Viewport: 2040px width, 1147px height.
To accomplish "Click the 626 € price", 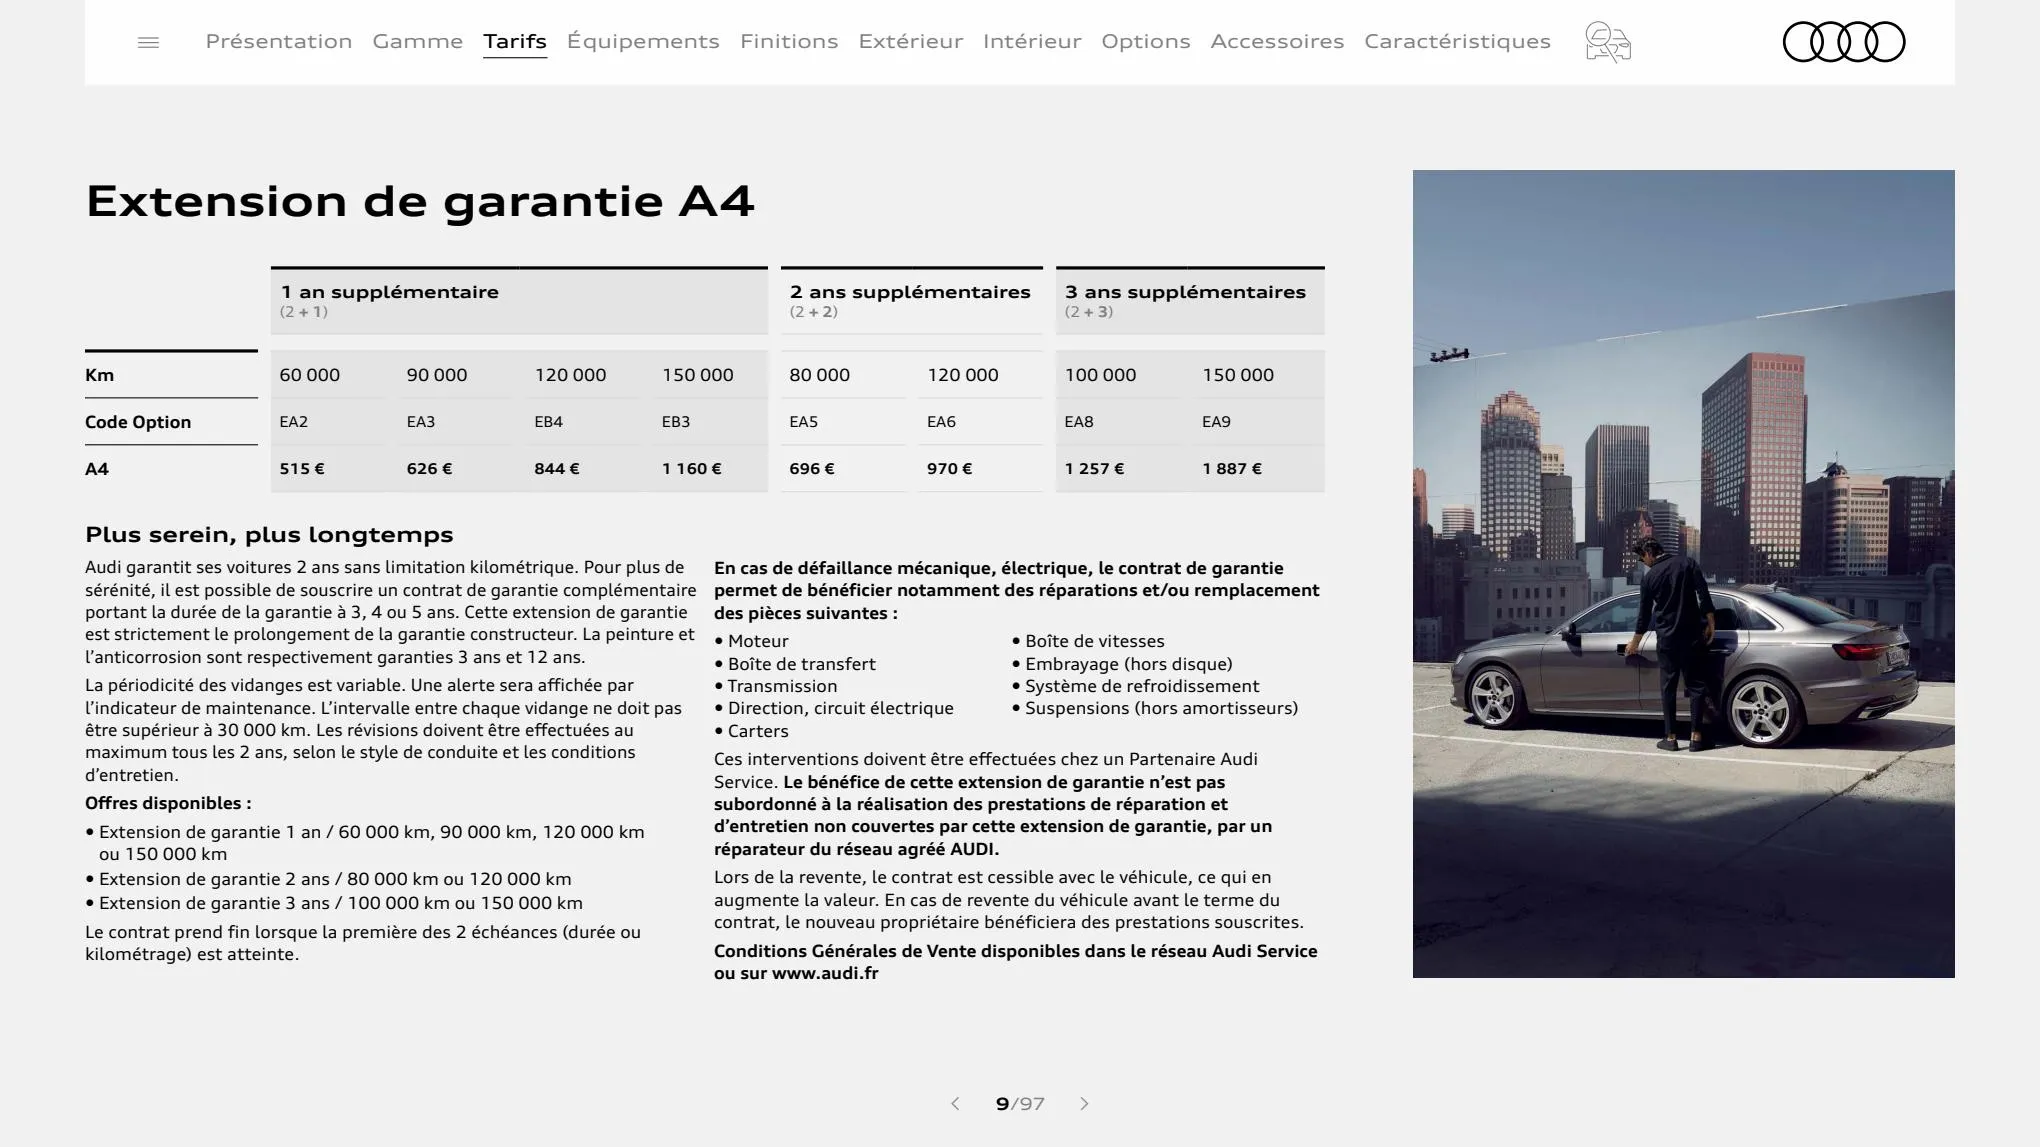I will 429,469.
